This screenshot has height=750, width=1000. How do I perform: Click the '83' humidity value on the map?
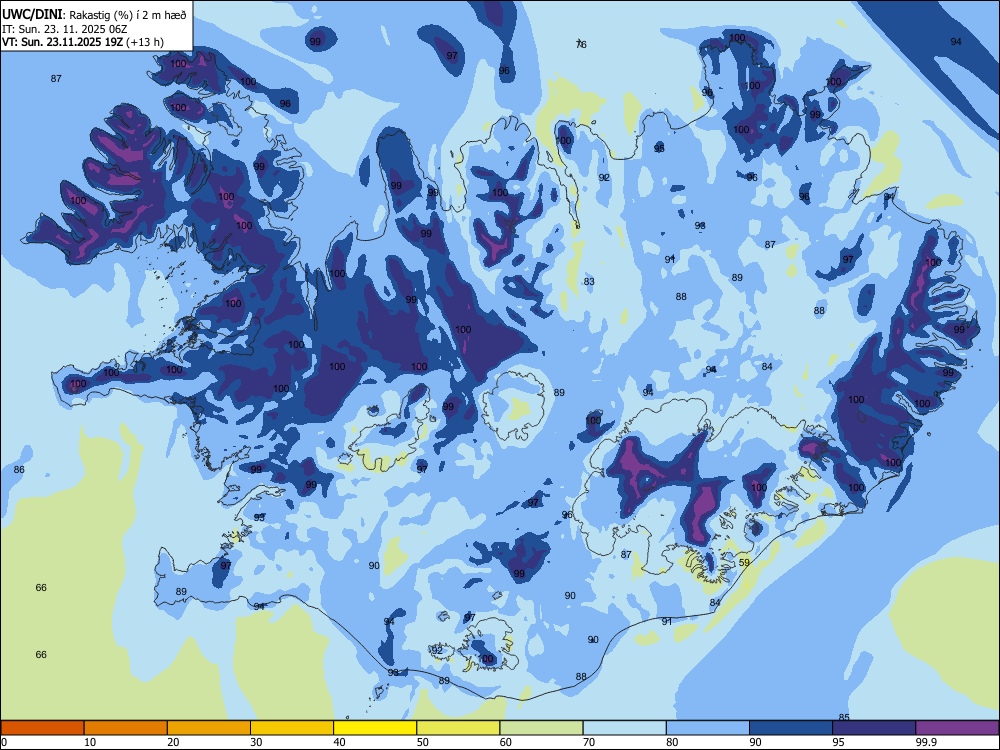(x=589, y=281)
